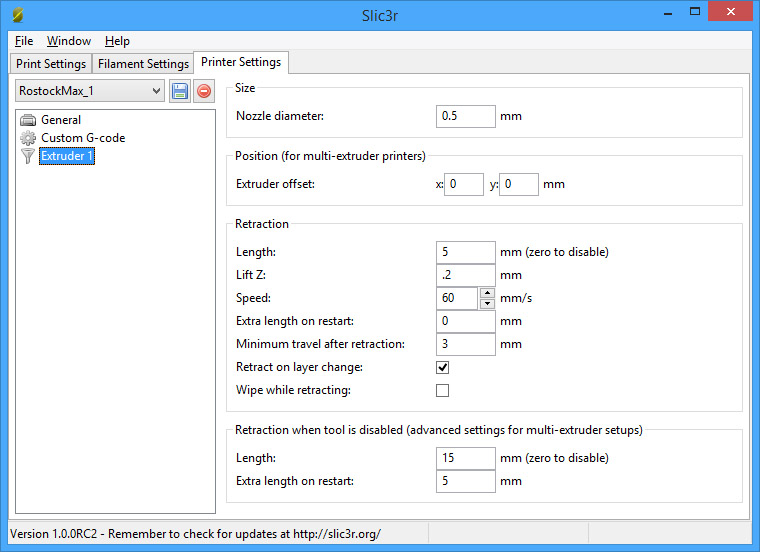760x552 pixels.
Task: Click the Extruder offset x field
Action: point(464,184)
